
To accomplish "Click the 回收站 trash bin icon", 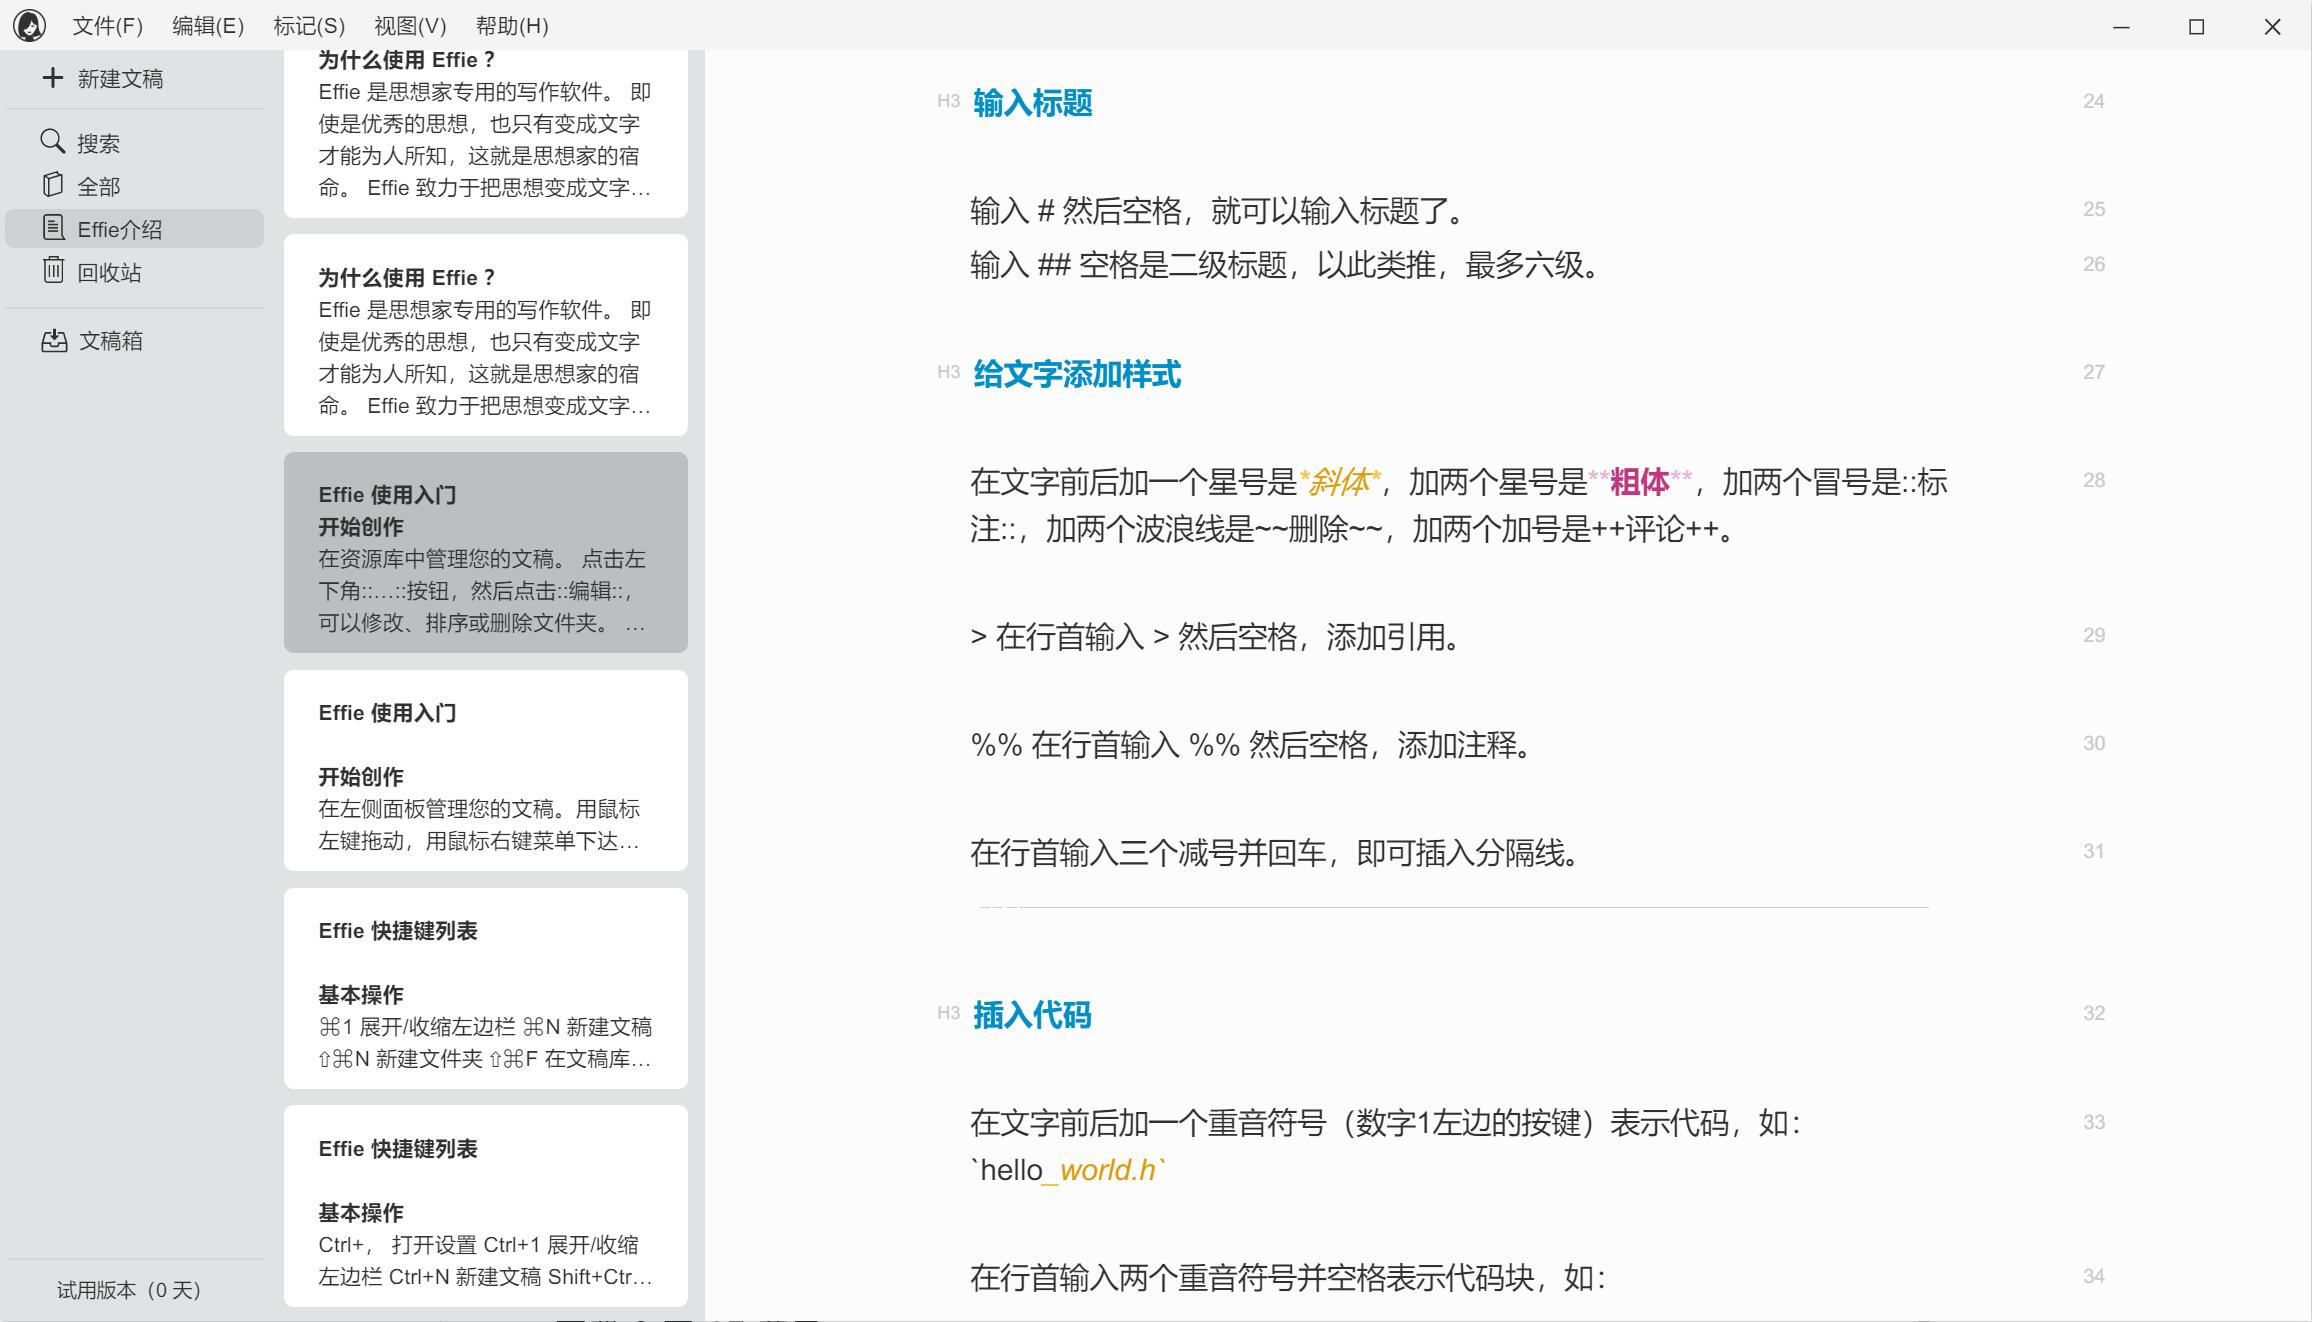I will tap(53, 270).
